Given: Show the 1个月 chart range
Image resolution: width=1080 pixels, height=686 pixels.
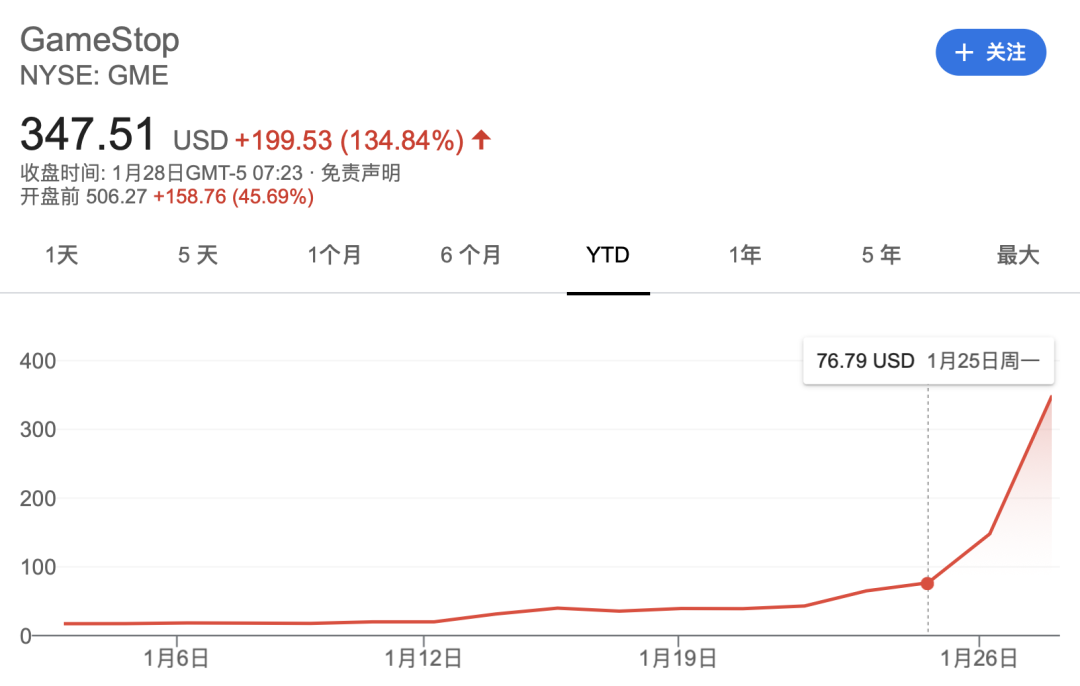Looking at the screenshot, I should pos(335,256).
